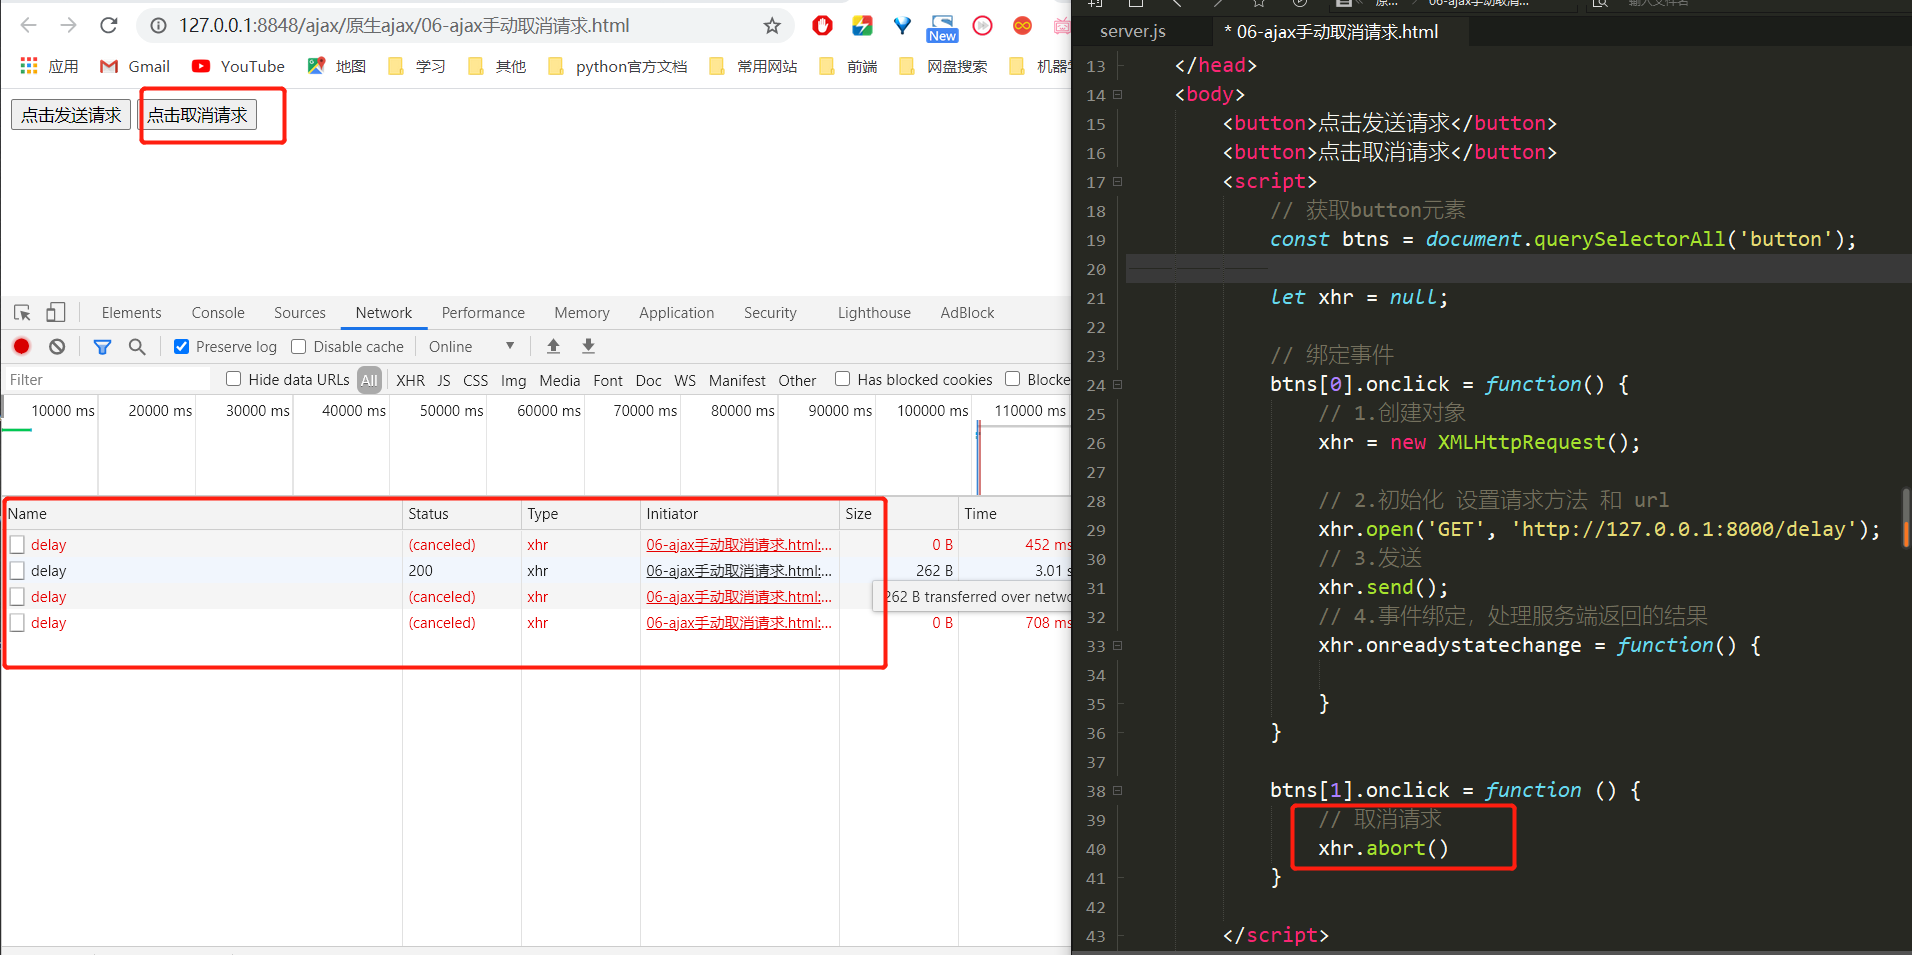The height and width of the screenshot is (955, 1912).
Task: Switch to Lighthouse tab
Action: [874, 313]
